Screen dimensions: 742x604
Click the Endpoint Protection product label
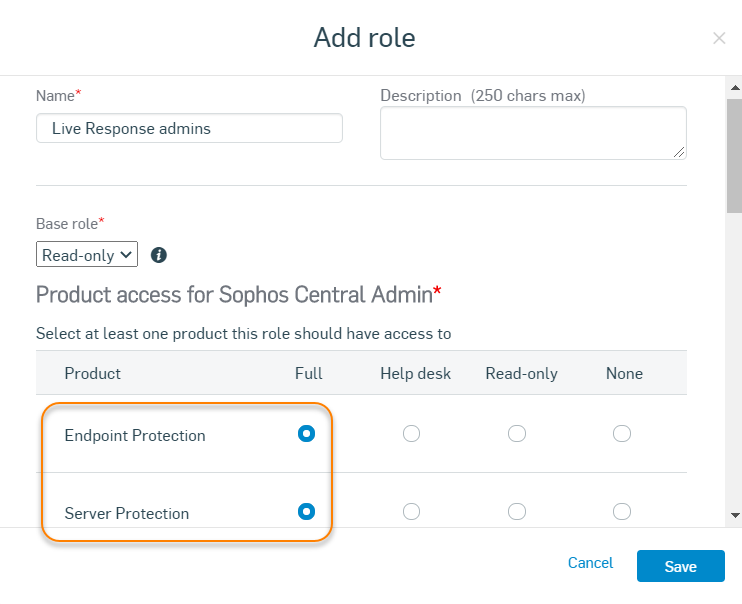click(x=135, y=435)
